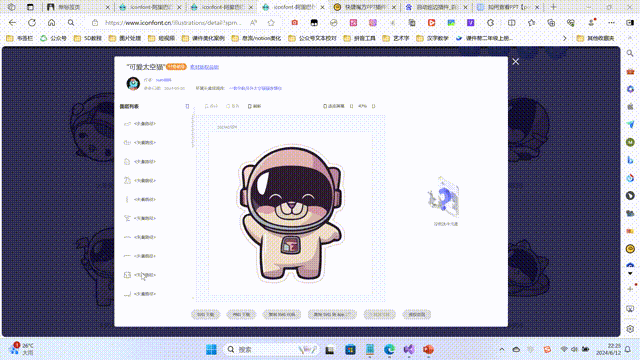Open the Windows Start menu
The height and width of the screenshot is (360, 640).
point(211,349)
